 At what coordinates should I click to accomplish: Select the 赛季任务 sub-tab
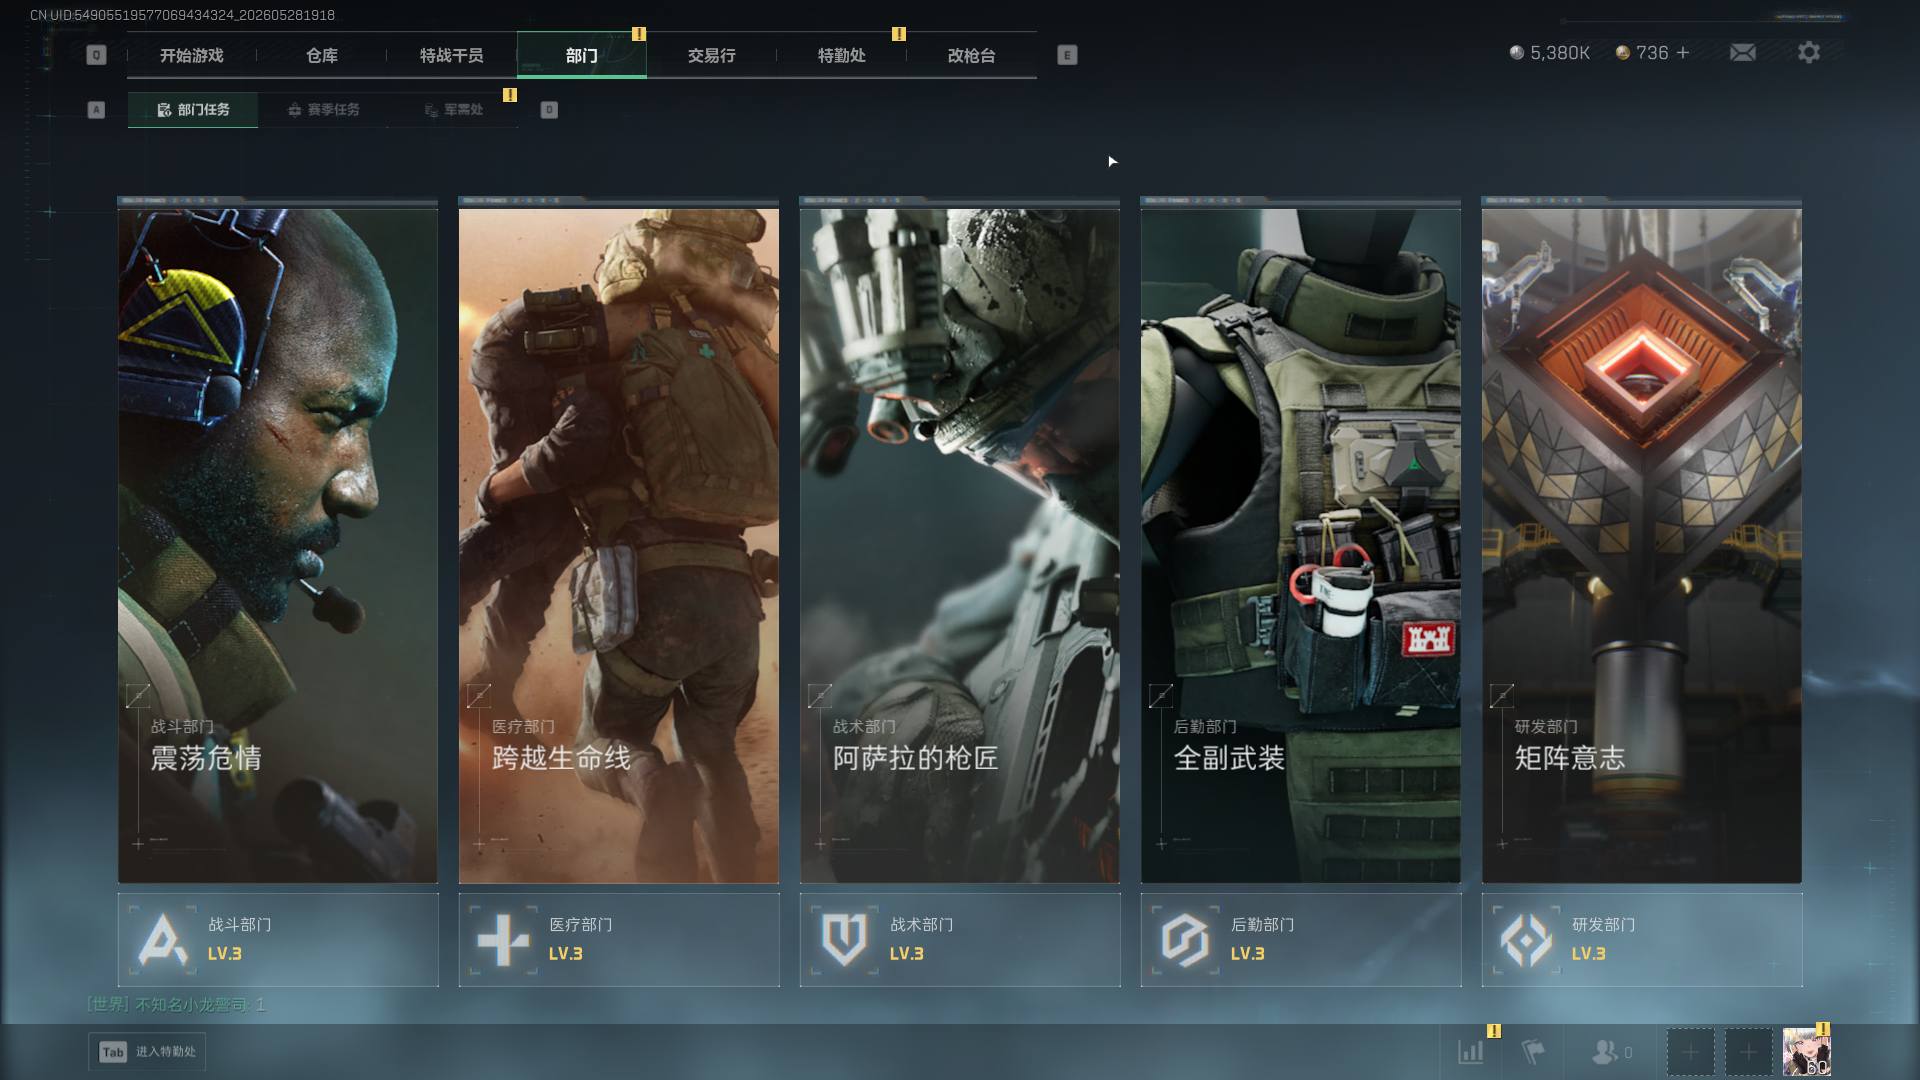[x=323, y=110]
